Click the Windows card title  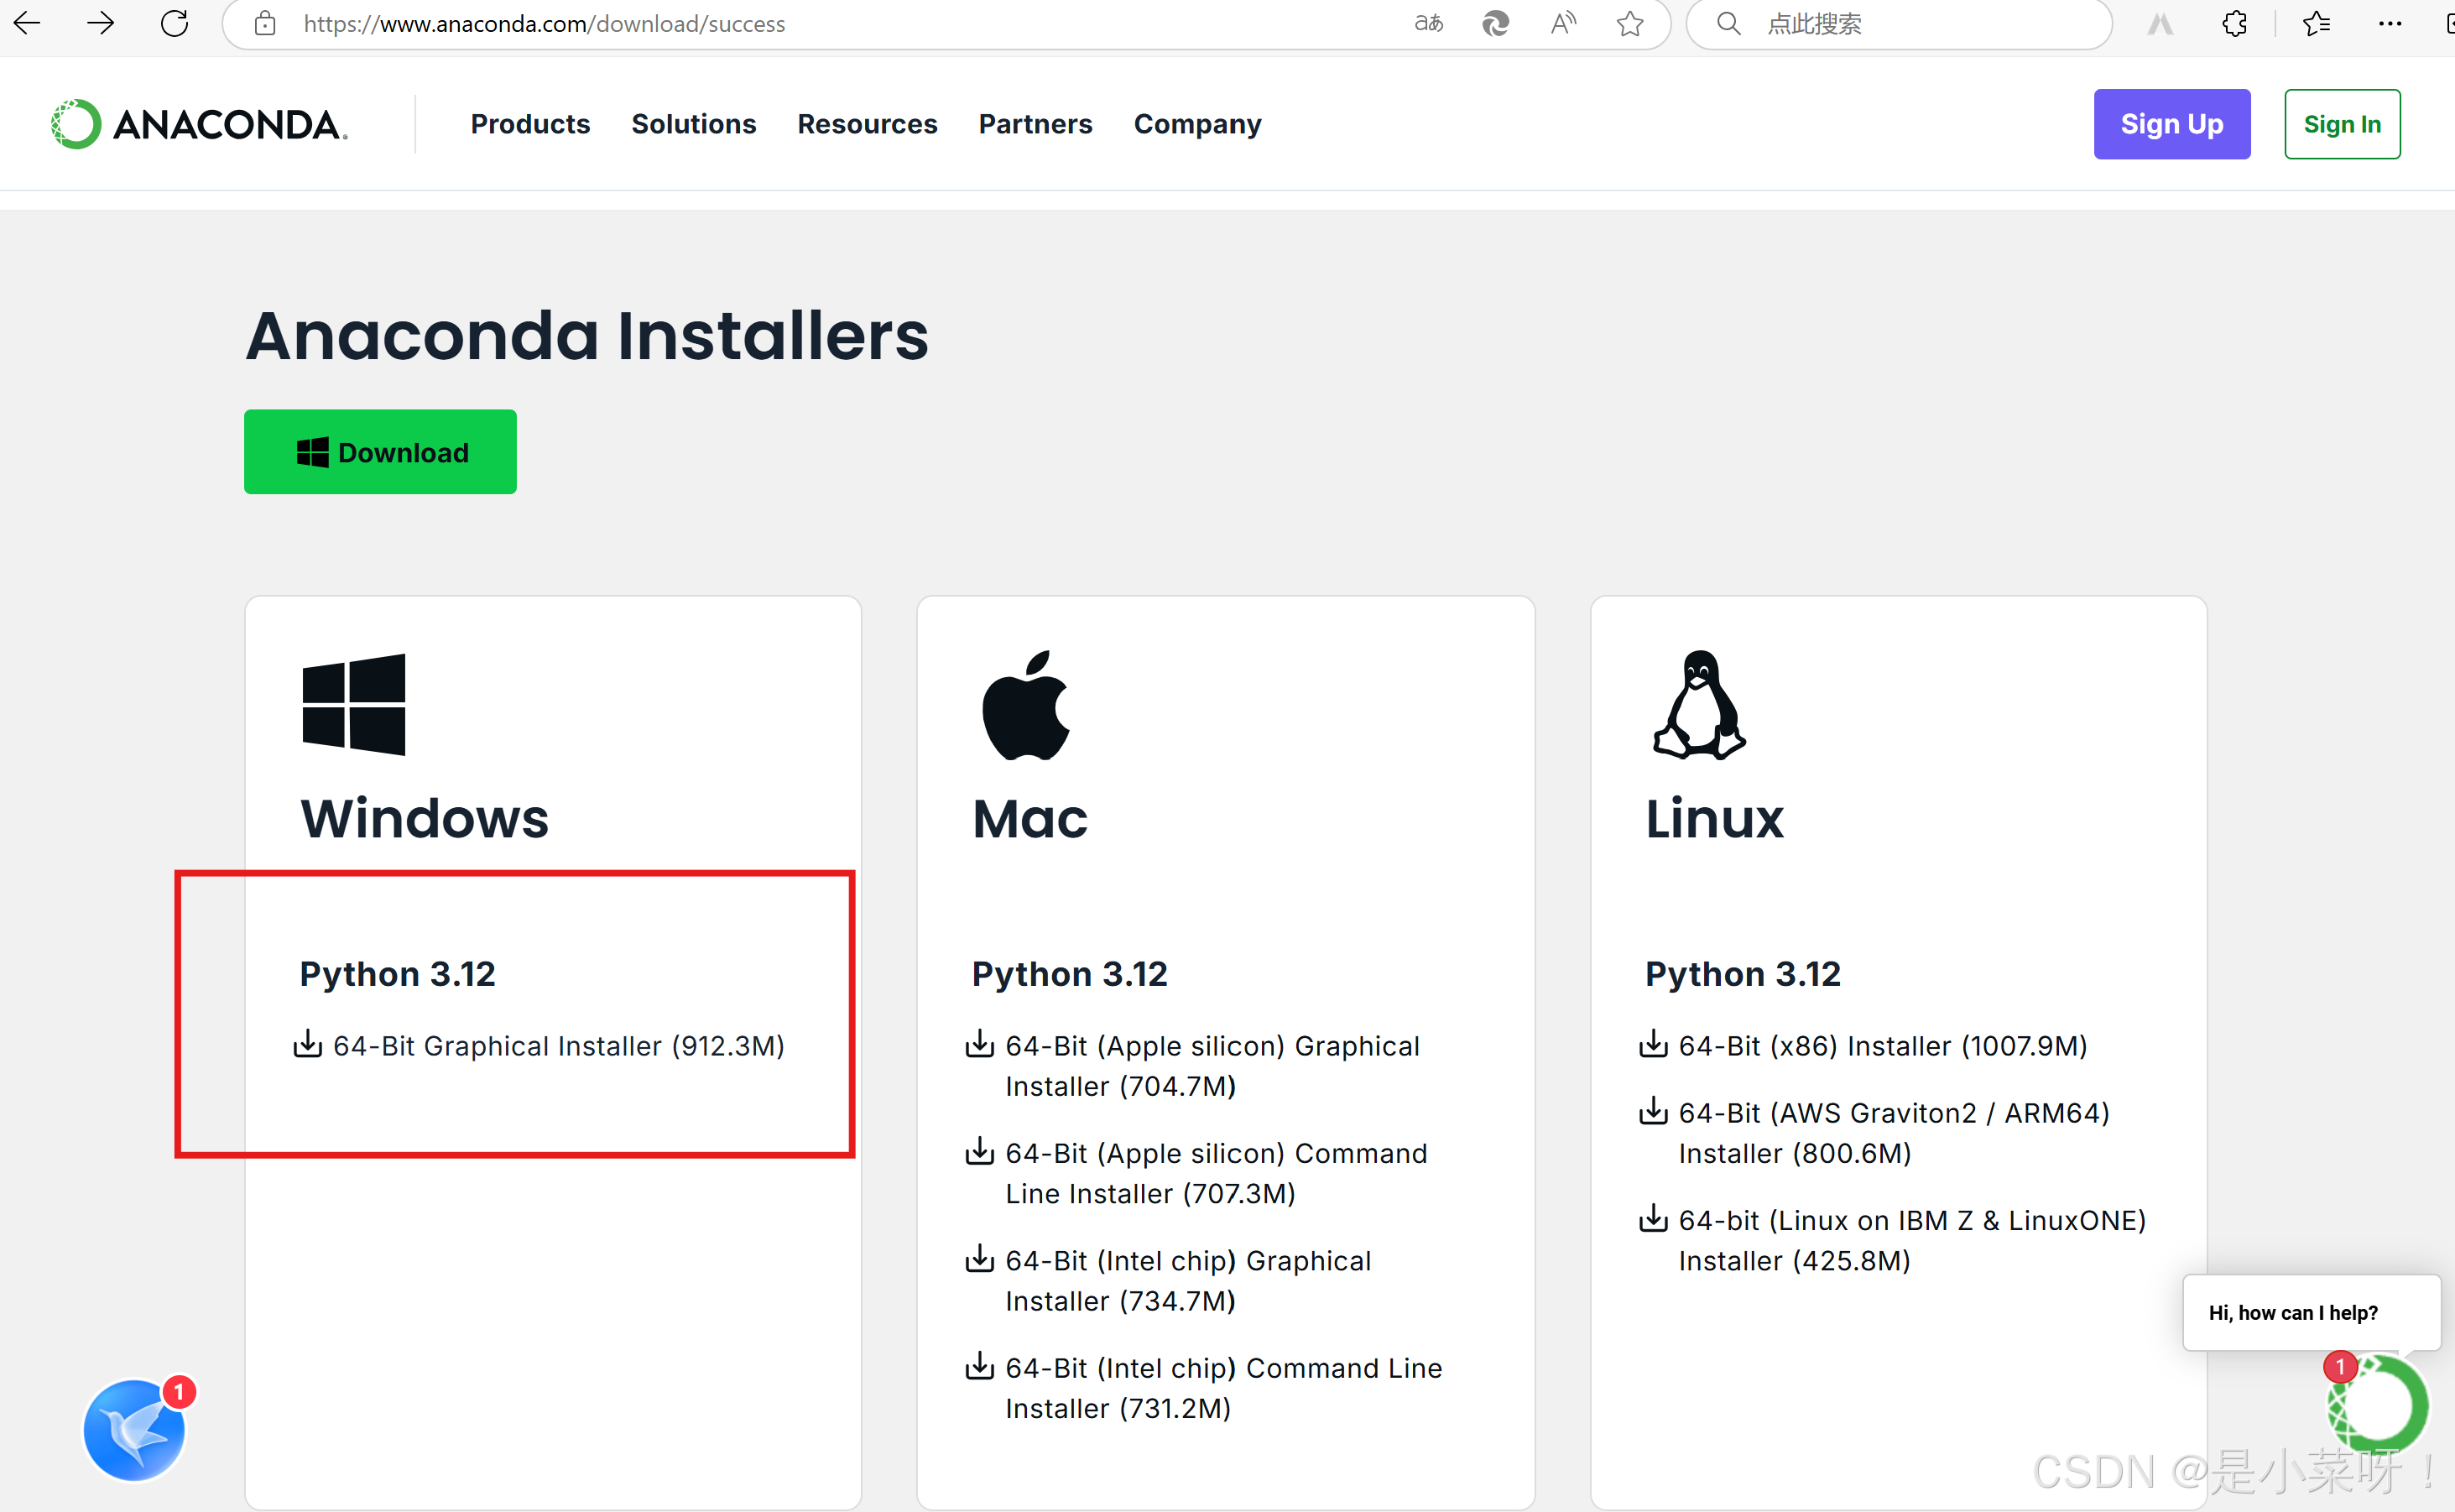point(425,818)
